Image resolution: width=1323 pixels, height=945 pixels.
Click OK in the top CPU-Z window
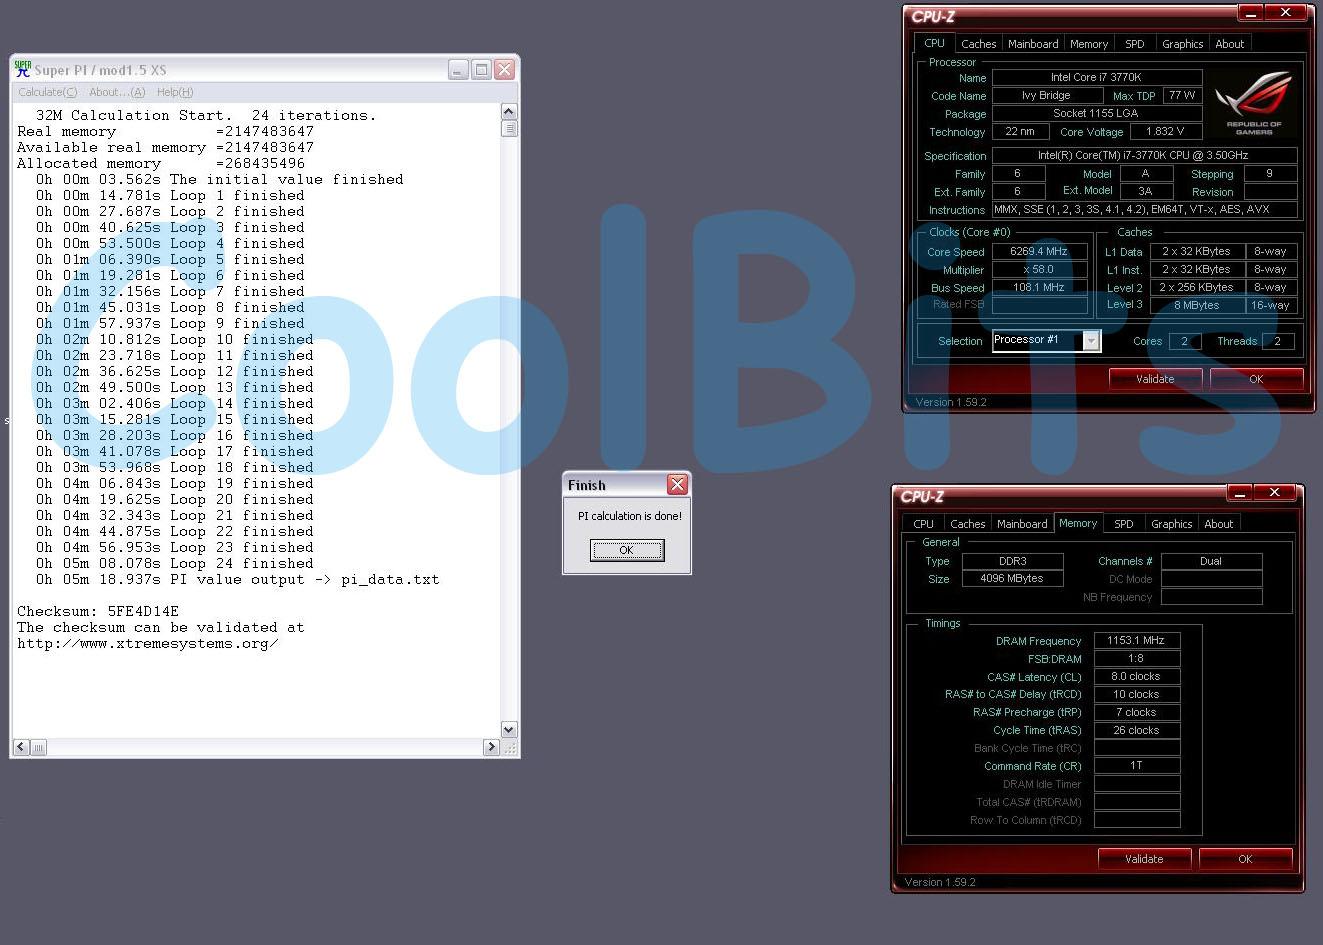pos(1256,379)
